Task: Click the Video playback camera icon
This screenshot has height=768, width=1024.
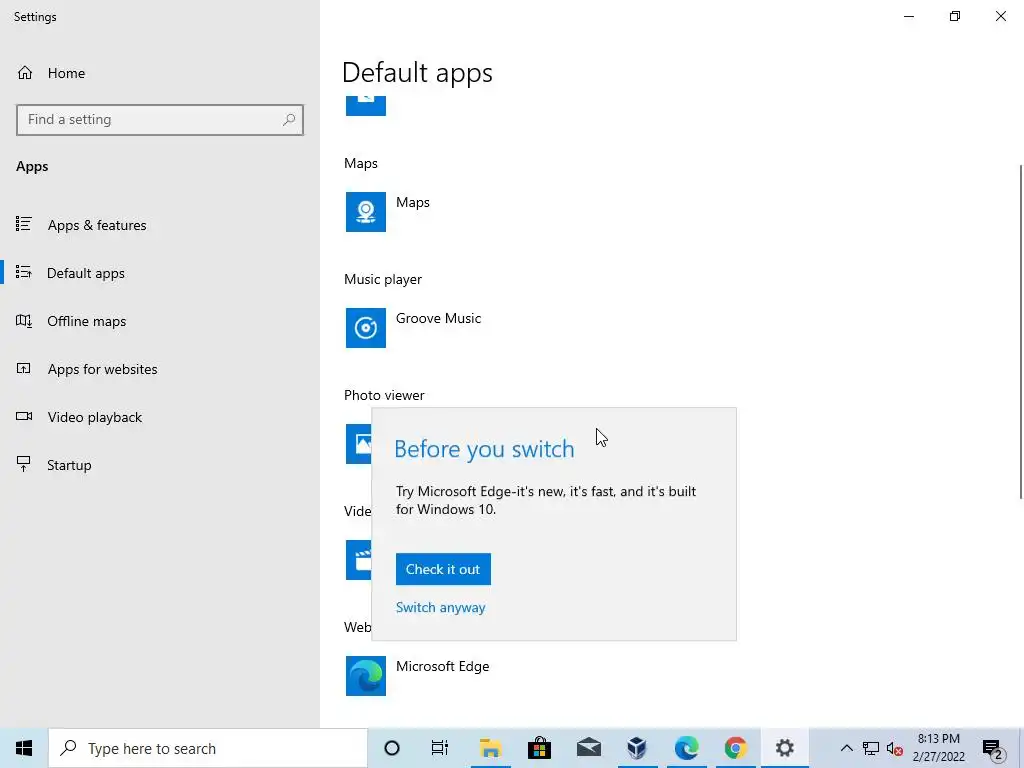Action: [x=24, y=417]
